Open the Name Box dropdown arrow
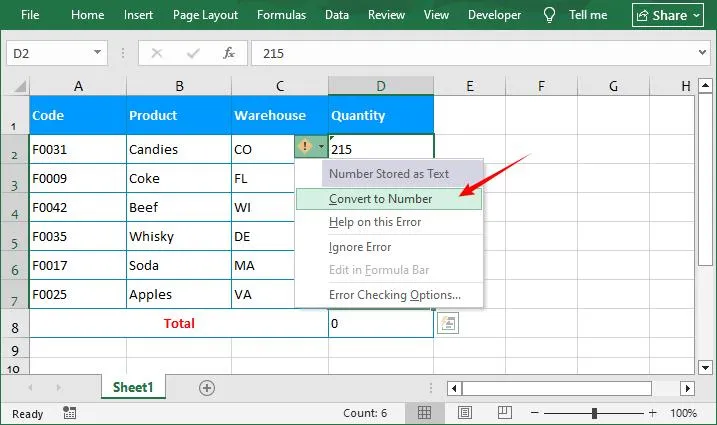717x425 pixels. tap(97, 53)
